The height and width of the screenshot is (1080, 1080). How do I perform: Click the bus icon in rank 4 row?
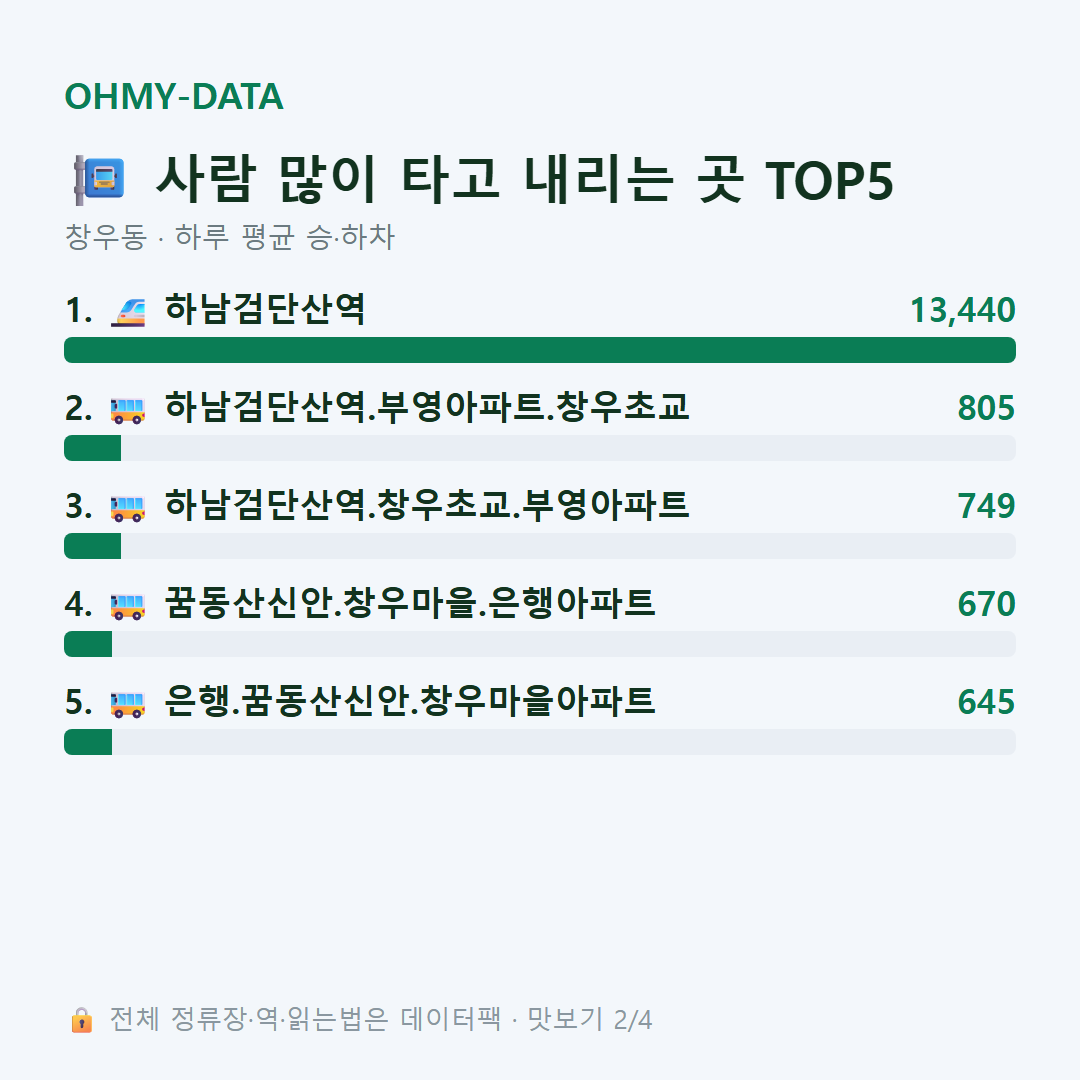click(128, 605)
